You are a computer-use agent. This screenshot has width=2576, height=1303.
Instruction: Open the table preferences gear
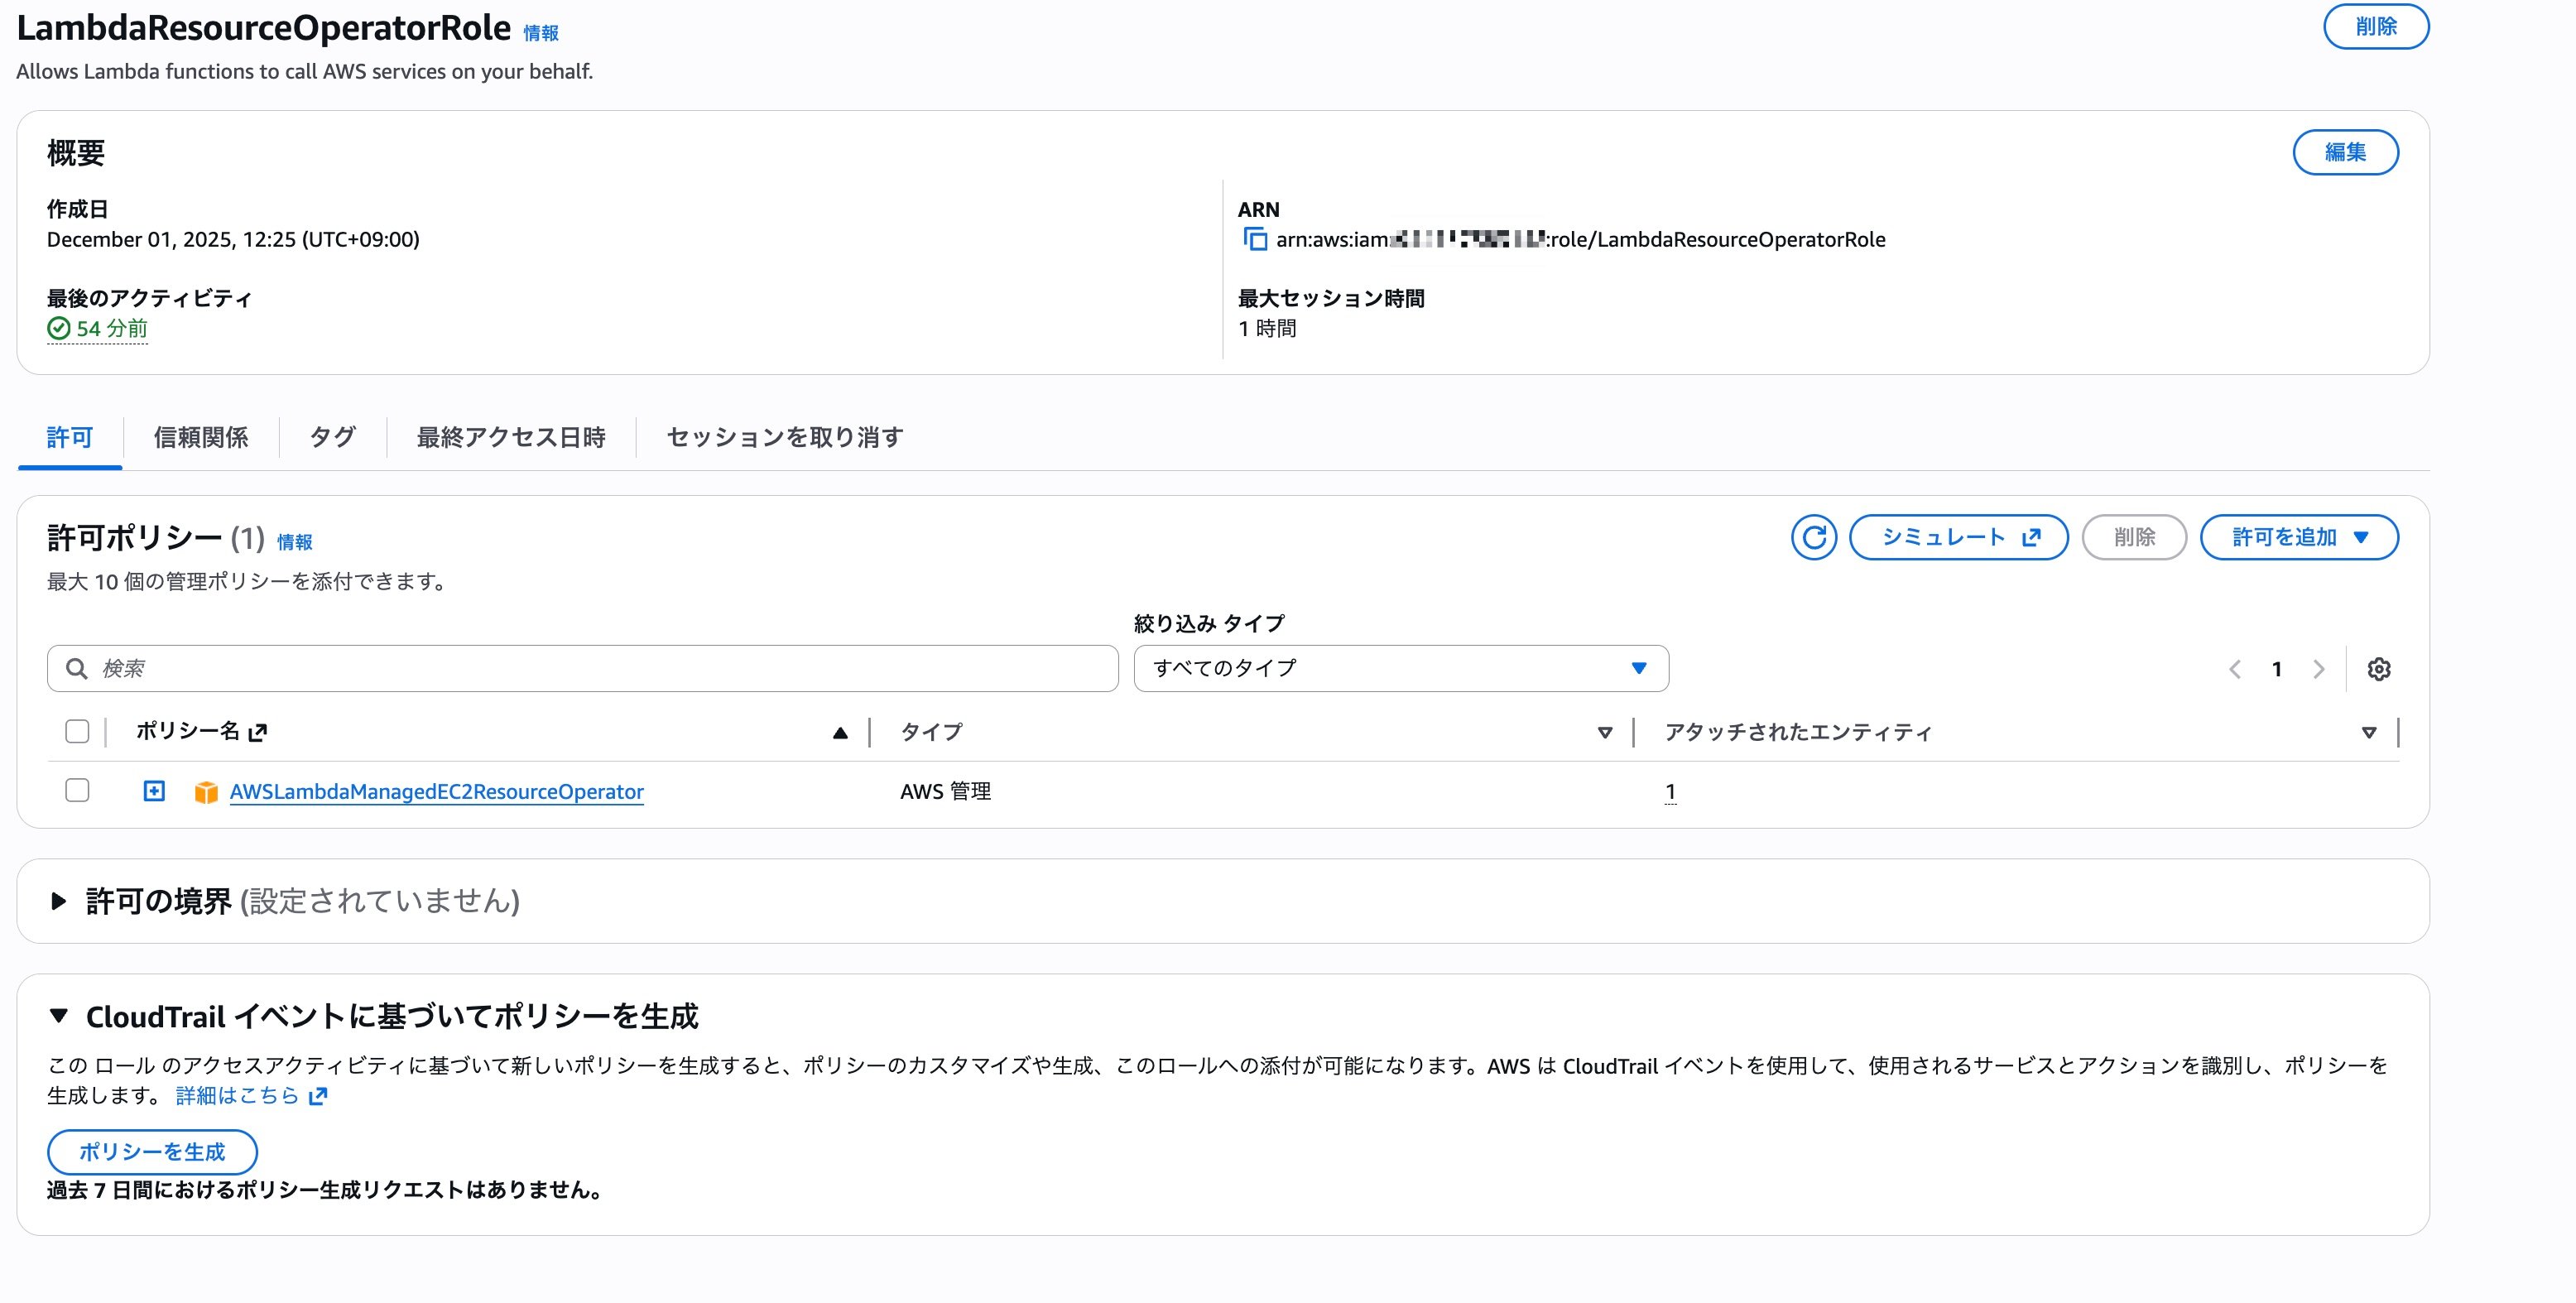[2380, 669]
